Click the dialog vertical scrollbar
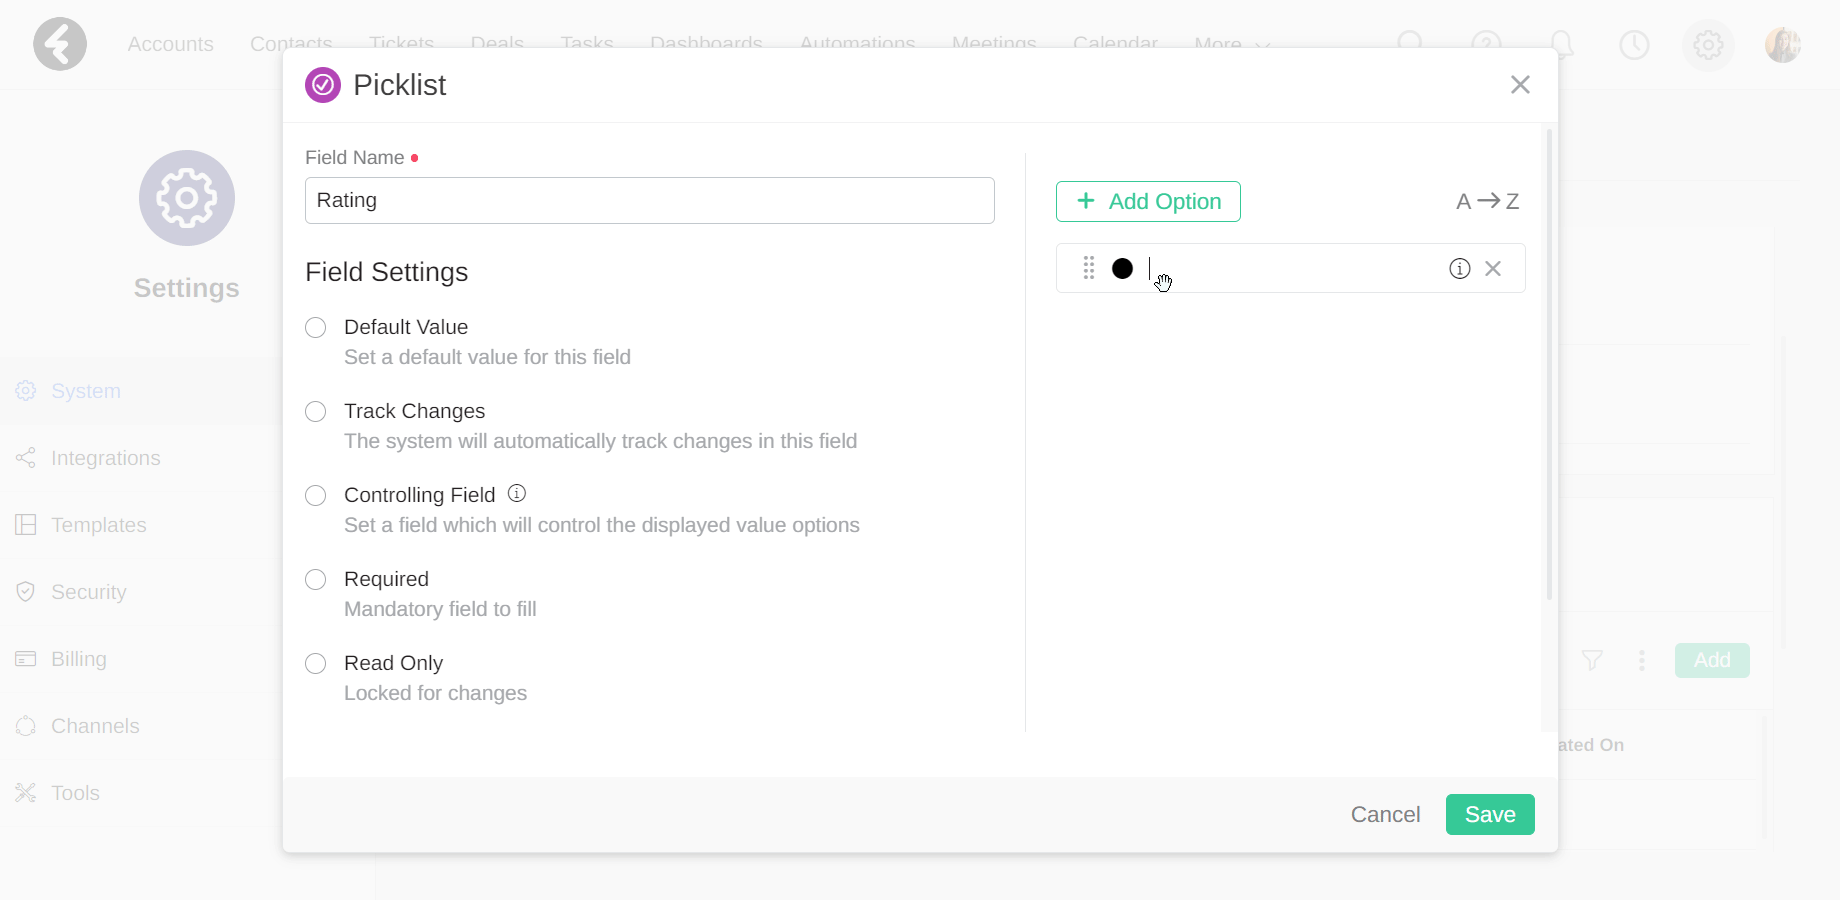This screenshot has height=900, width=1840. coord(1549,365)
